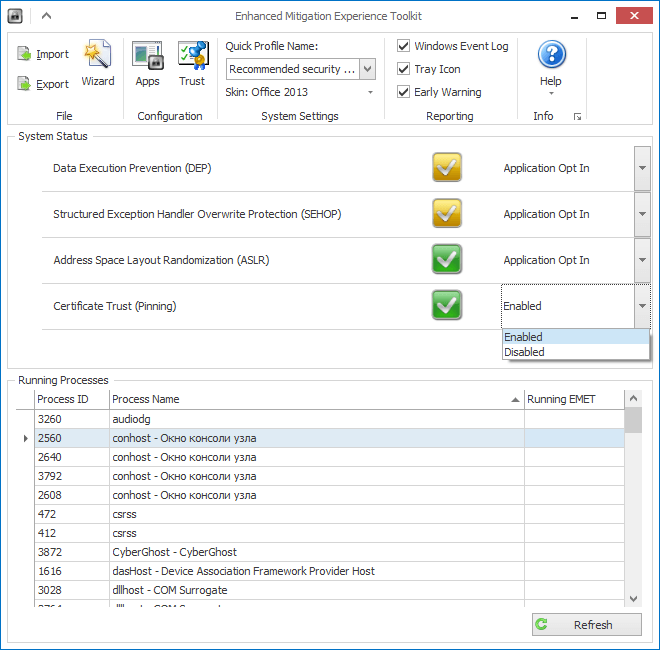660x650 pixels.
Task: Launch the Wizard tool
Action: (x=98, y=64)
